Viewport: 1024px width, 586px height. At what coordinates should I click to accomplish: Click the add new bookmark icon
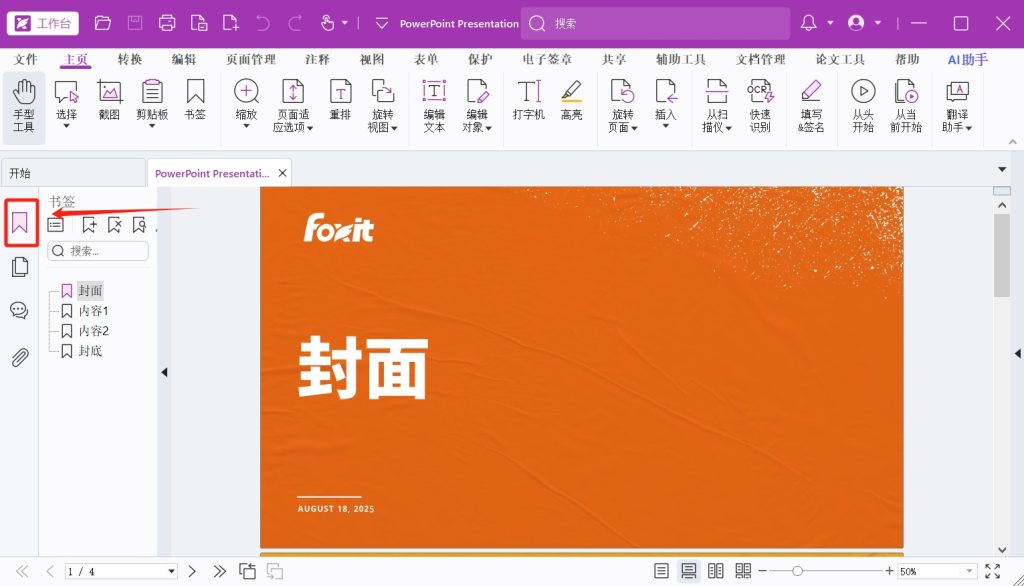(90, 225)
